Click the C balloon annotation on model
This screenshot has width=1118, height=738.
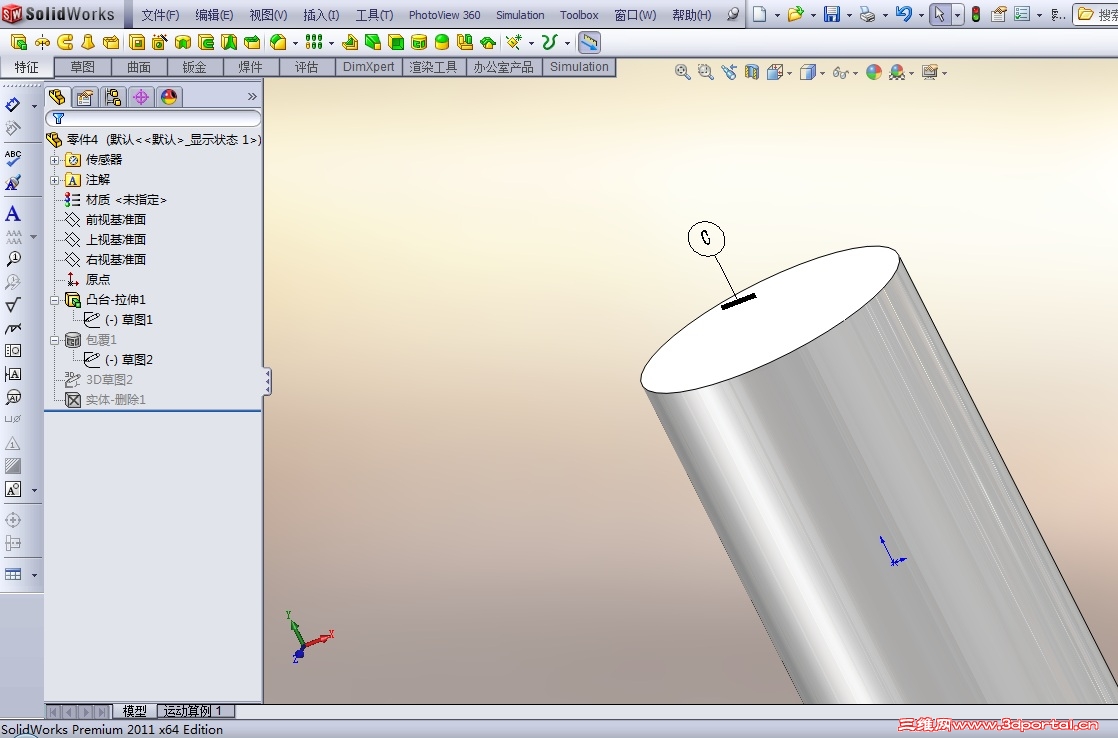(x=706, y=237)
